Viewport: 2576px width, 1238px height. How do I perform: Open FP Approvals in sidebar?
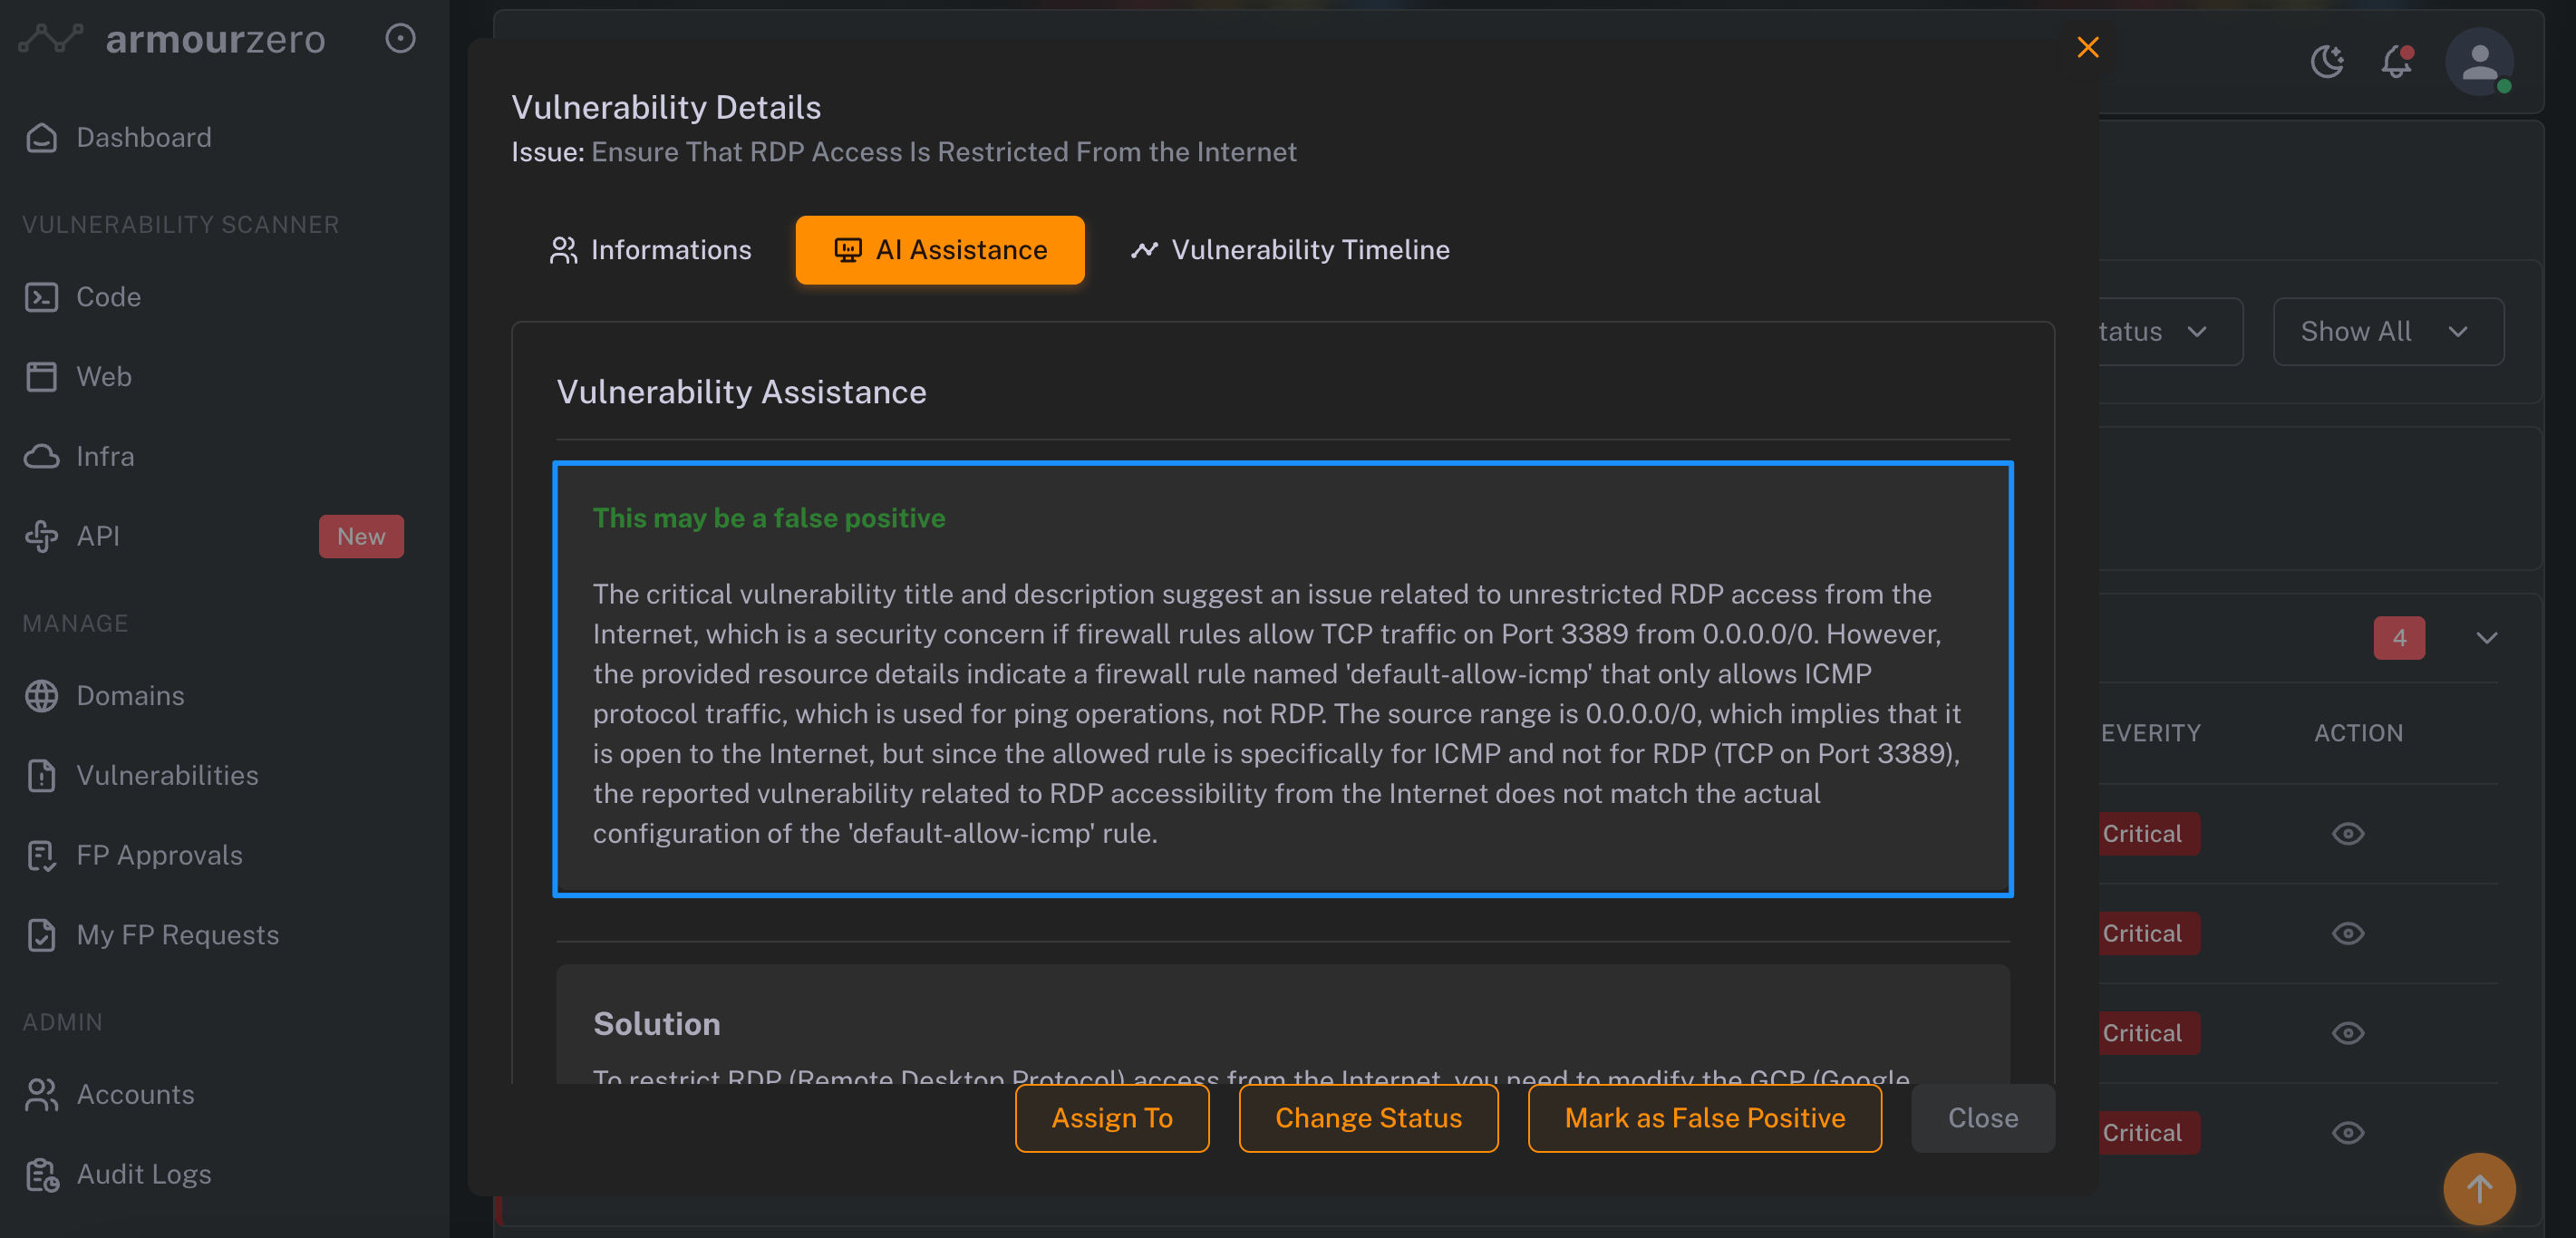[x=159, y=855]
